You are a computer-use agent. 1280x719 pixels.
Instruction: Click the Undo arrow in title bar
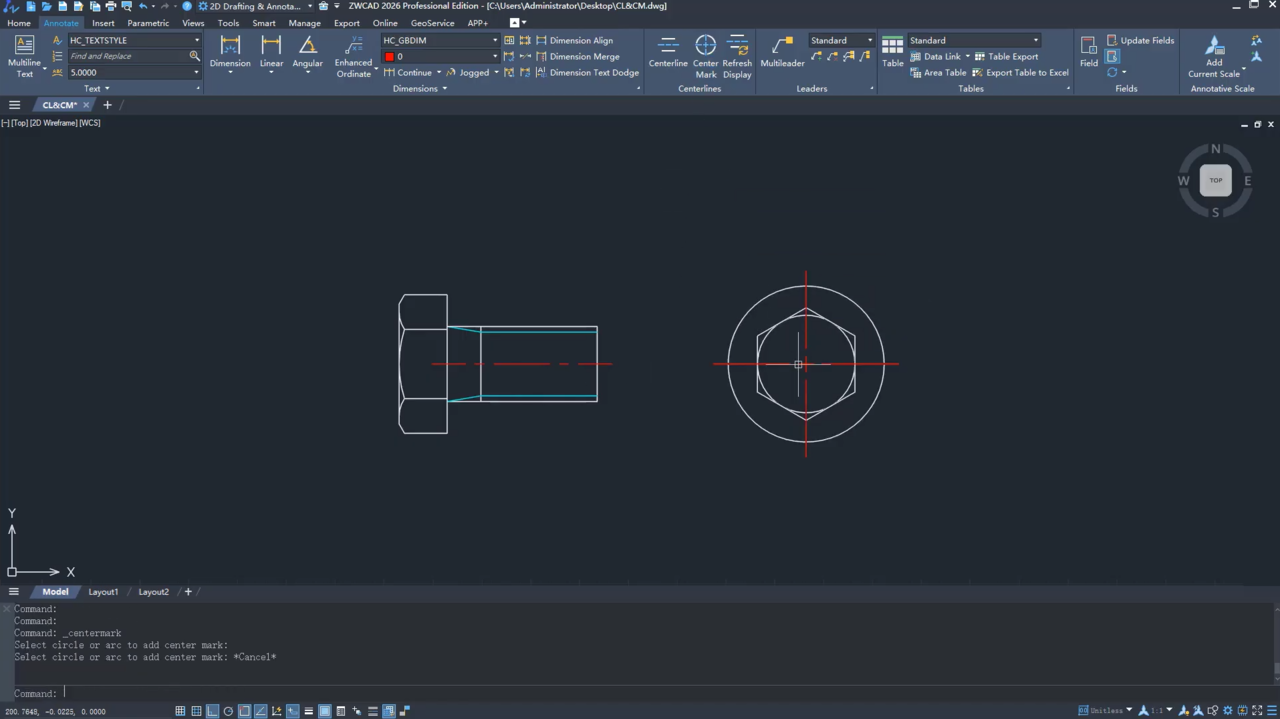point(143,6)
